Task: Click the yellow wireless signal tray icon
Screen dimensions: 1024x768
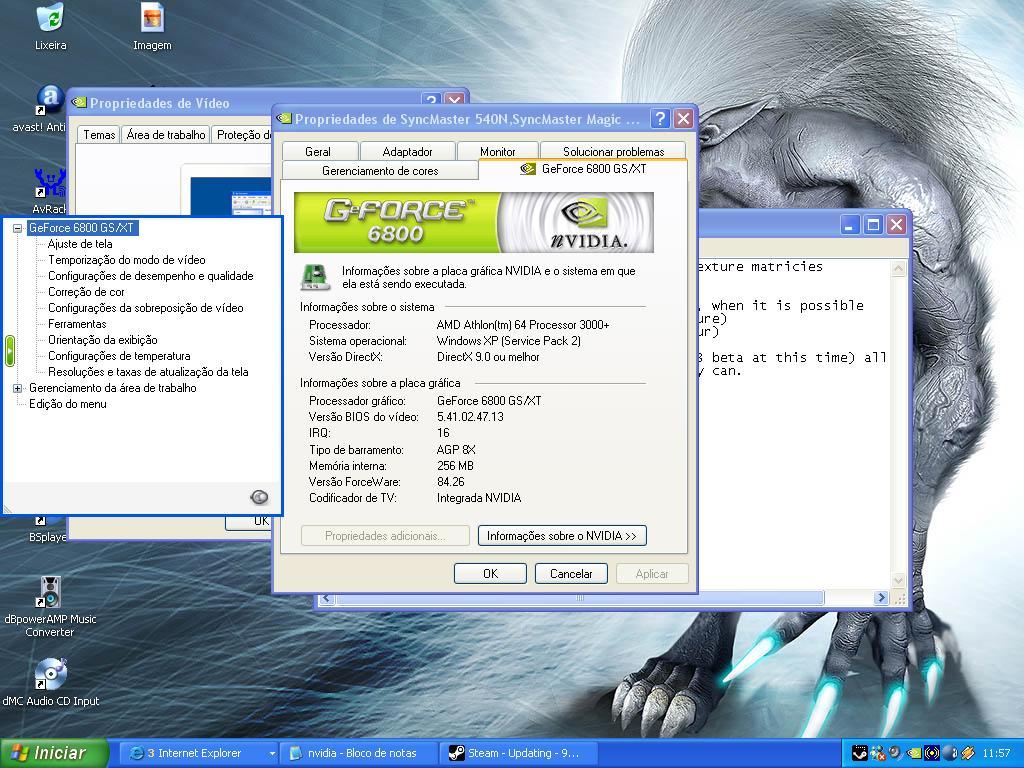Action: [932, 753]
